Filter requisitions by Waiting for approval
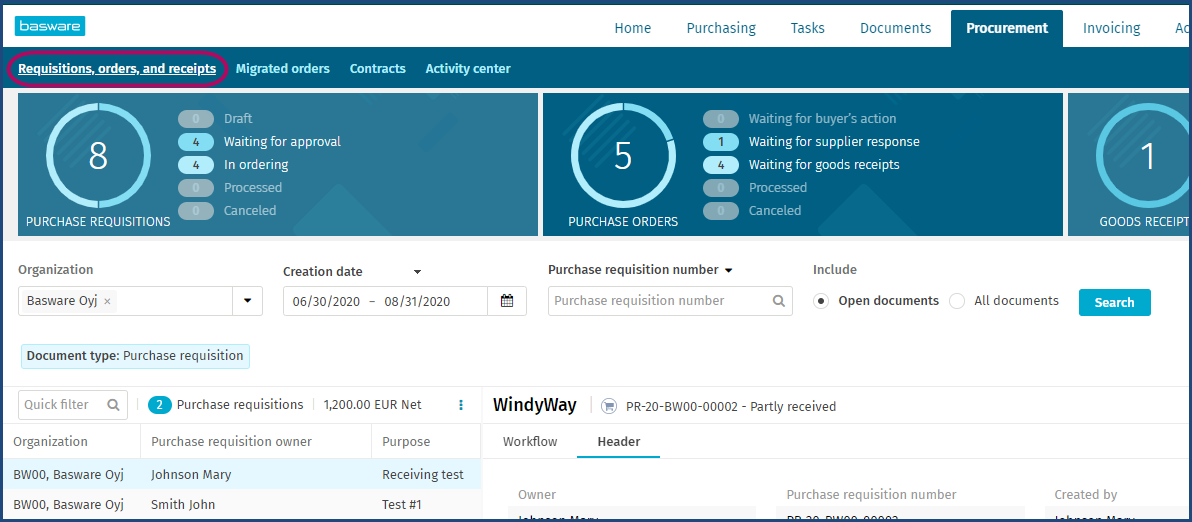The height and width of the screenshot is (522, 1192). [260, 141]
